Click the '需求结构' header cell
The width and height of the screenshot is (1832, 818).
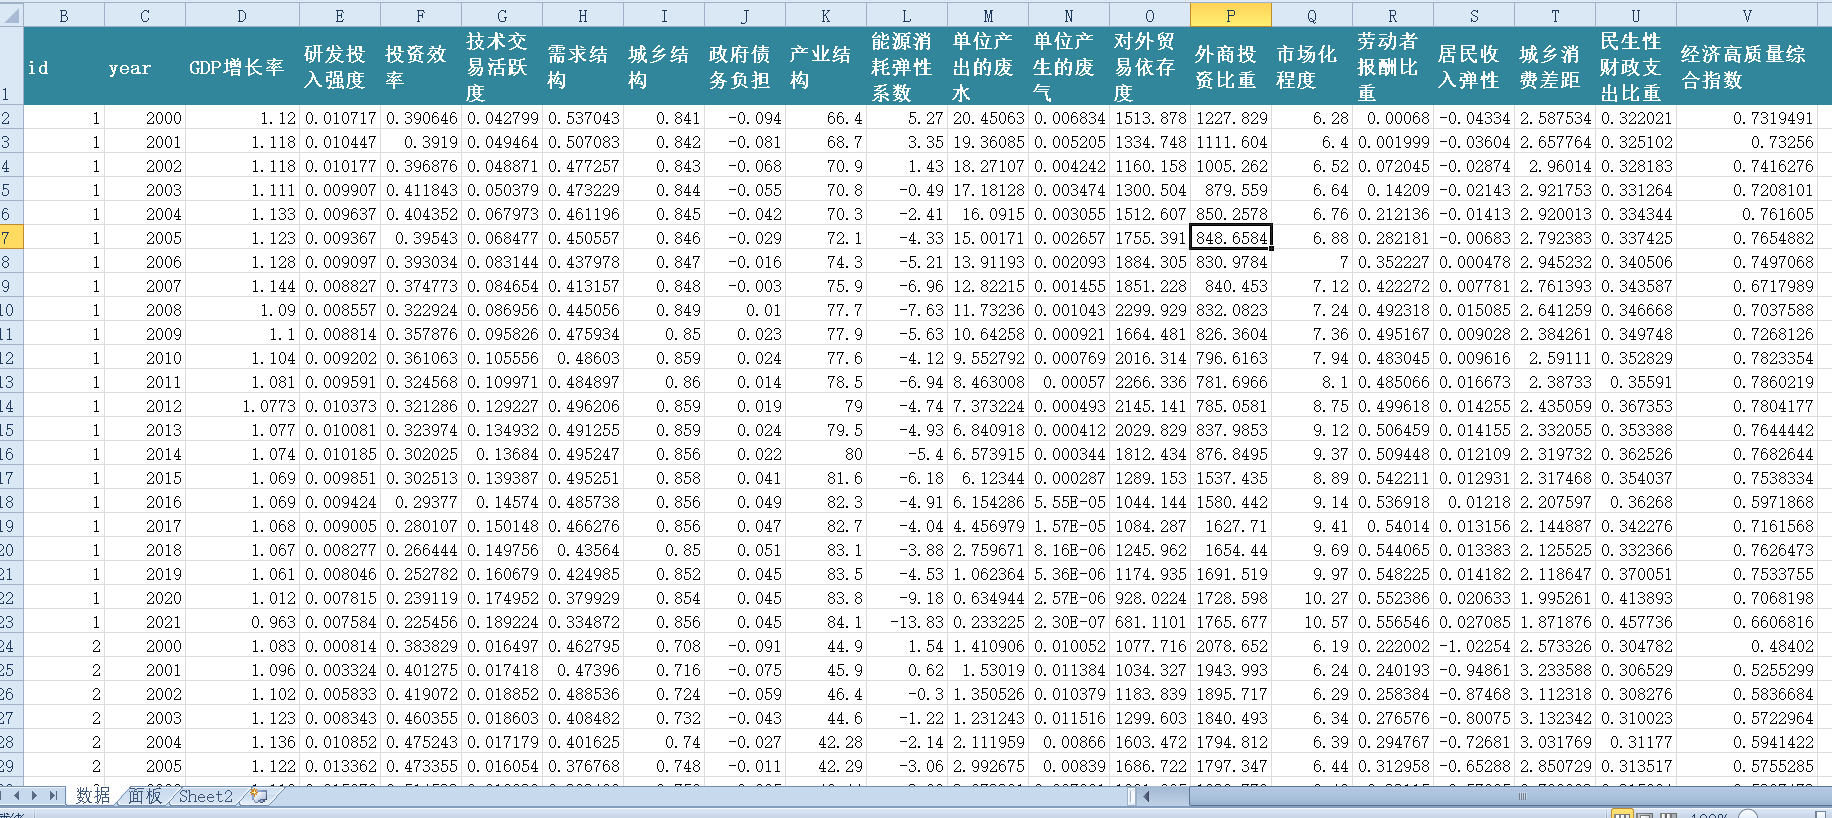[x=583, y=66]
